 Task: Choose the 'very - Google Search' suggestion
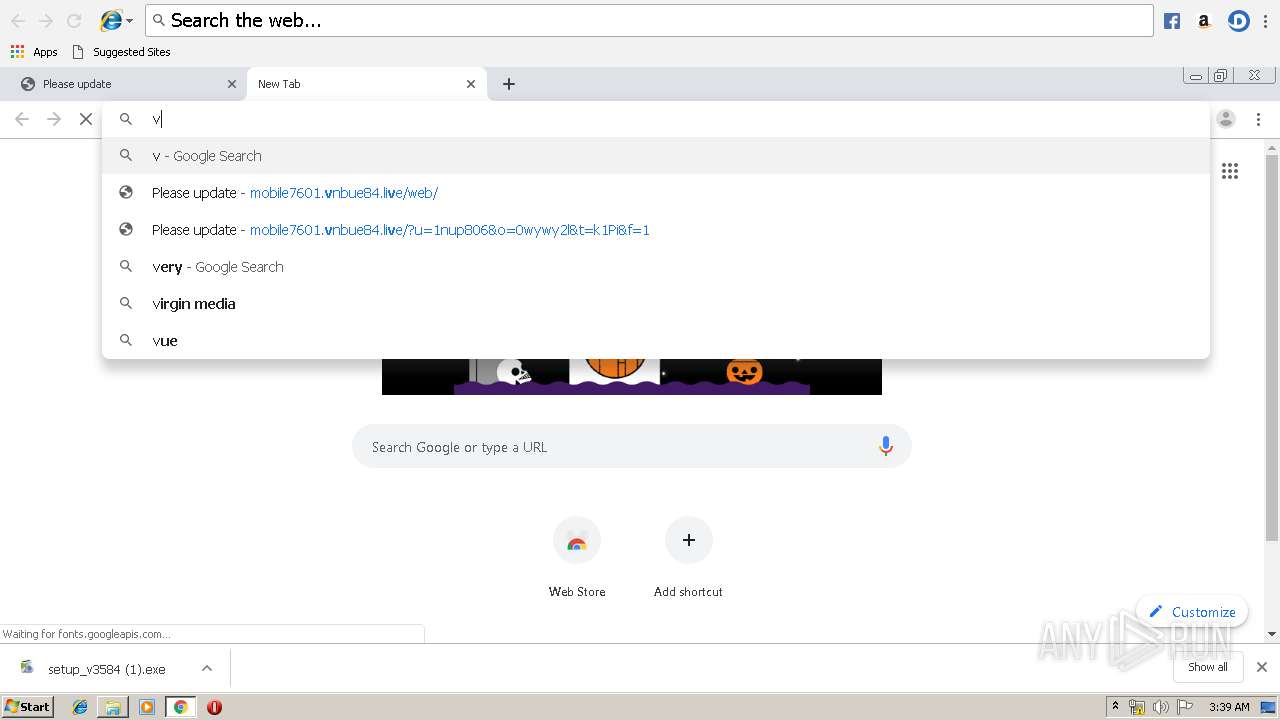(656, 267)
